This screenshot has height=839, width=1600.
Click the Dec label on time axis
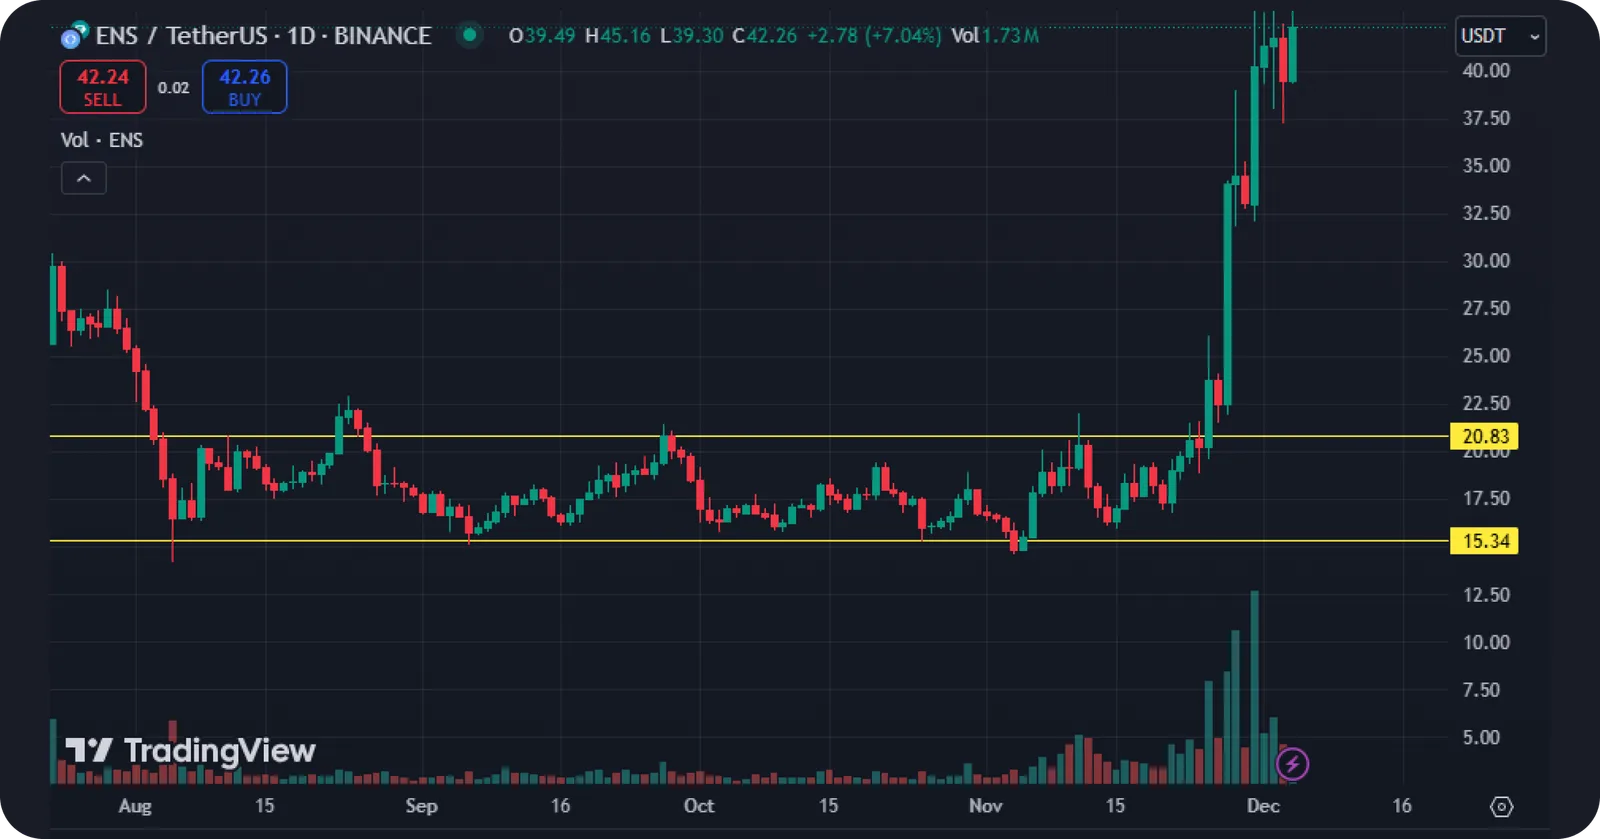coord(1263,806)
